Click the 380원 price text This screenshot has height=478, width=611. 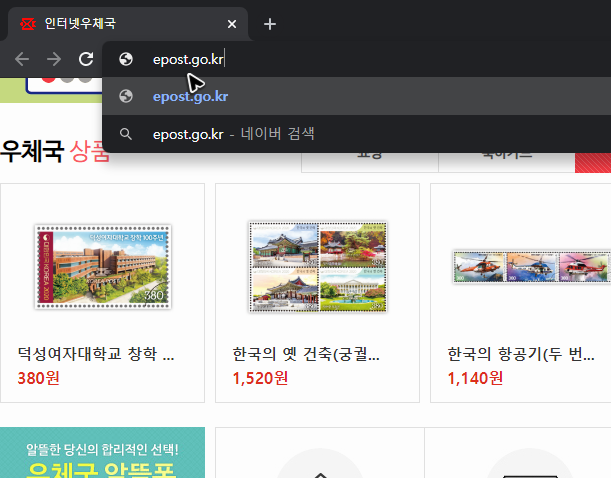[x=39, y=378]
